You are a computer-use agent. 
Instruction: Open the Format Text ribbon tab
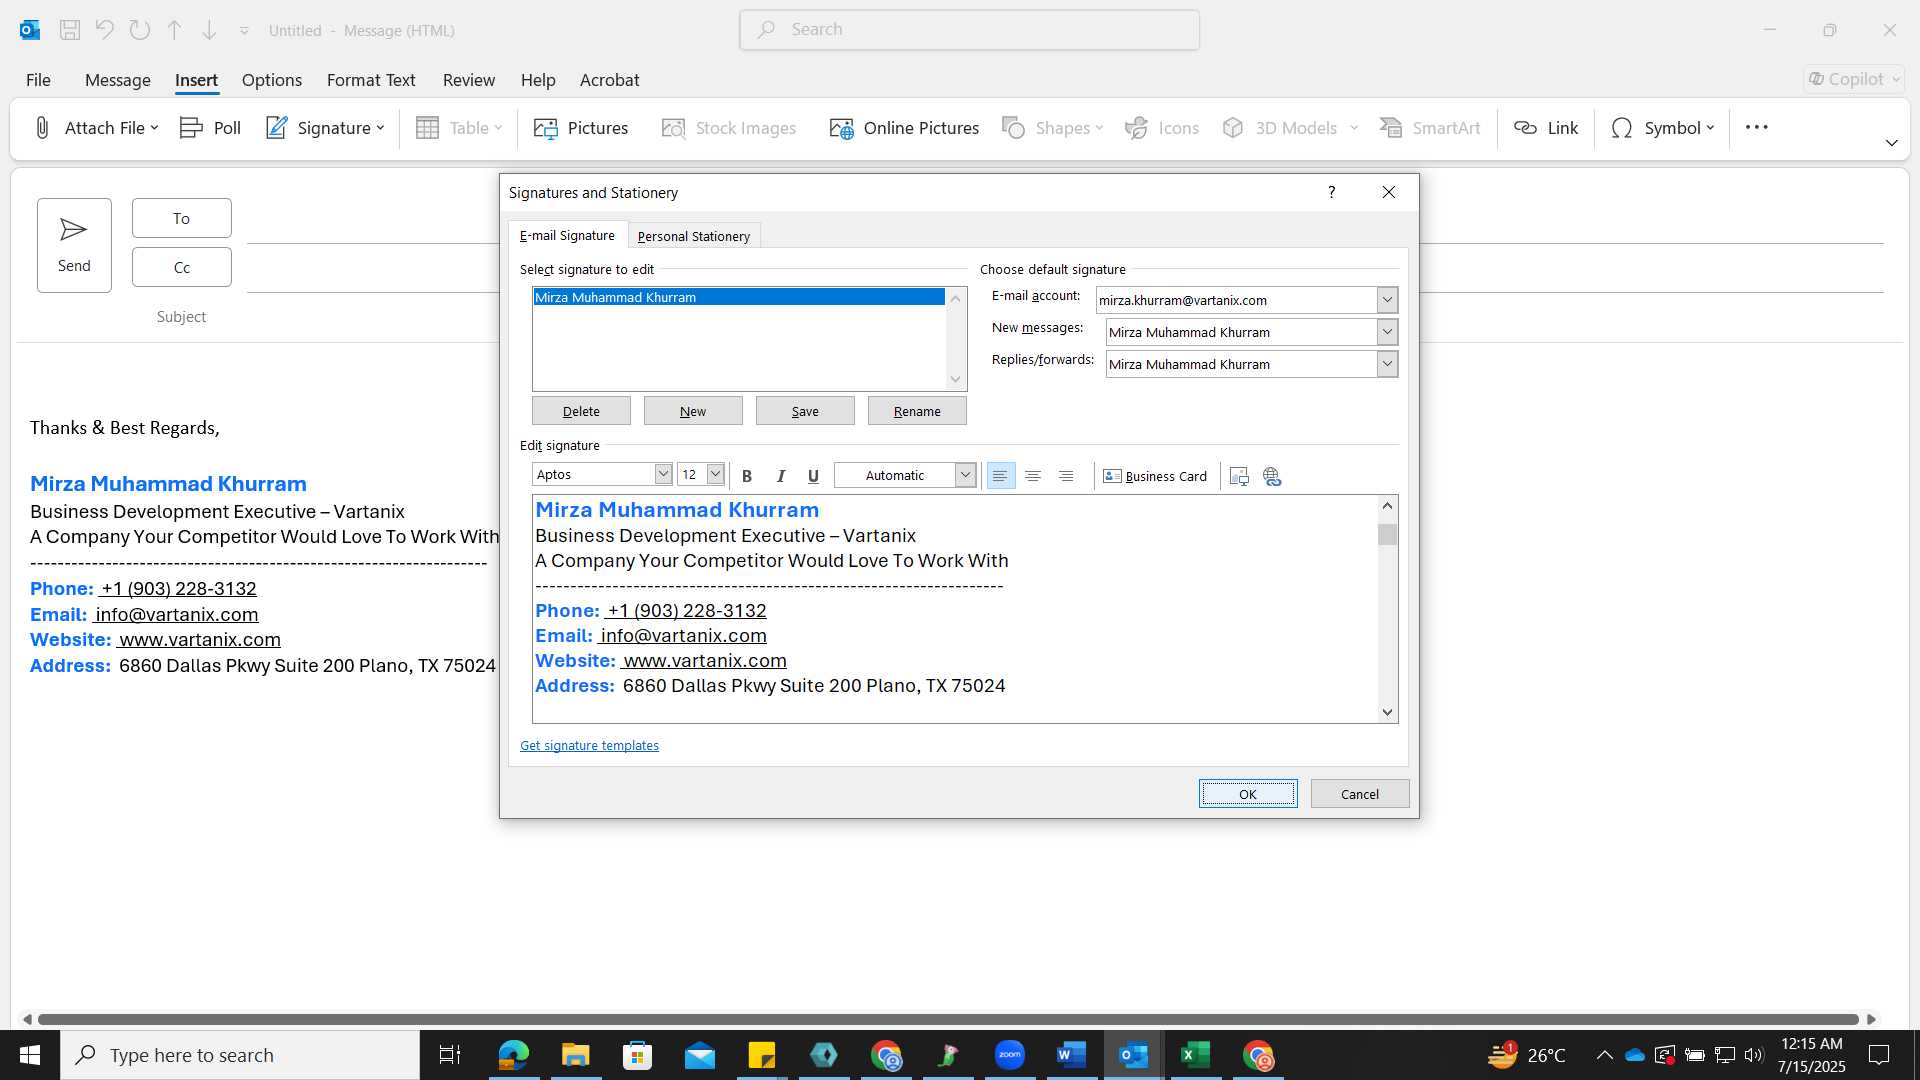(x=371, y=80)
